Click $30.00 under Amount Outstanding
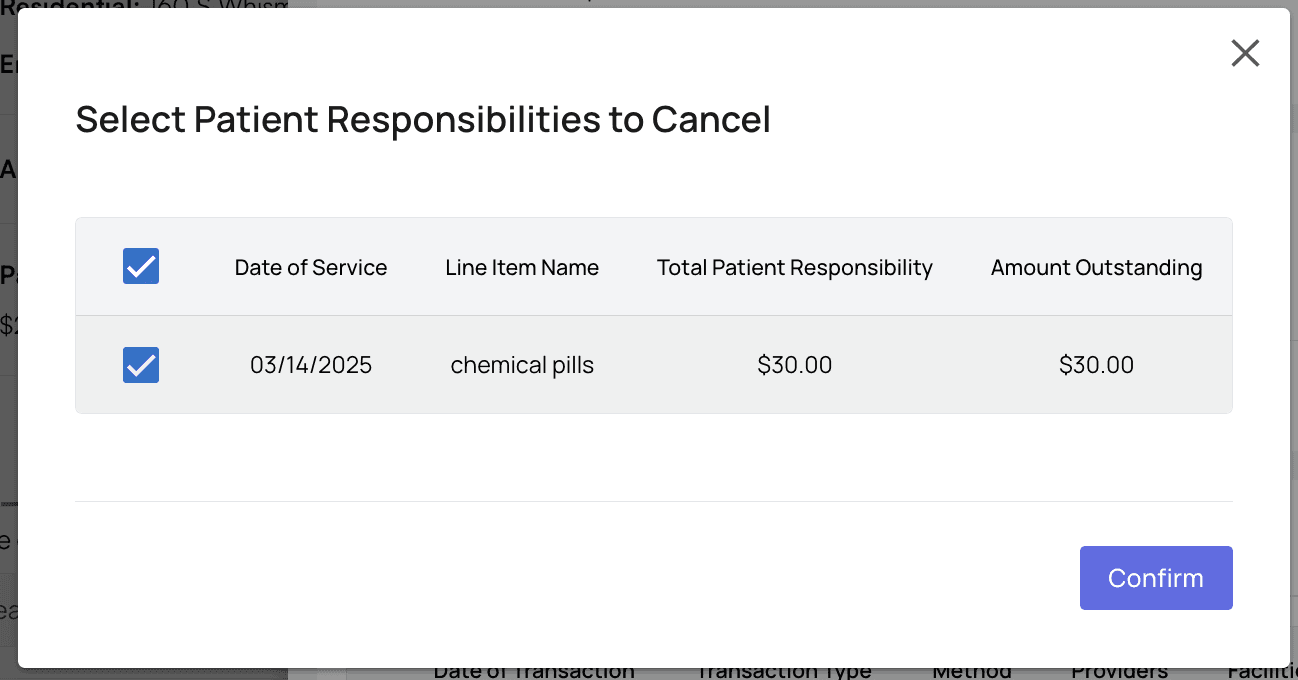The image size is (1298, 680). pyautogui.click(x=1096, y=365)
